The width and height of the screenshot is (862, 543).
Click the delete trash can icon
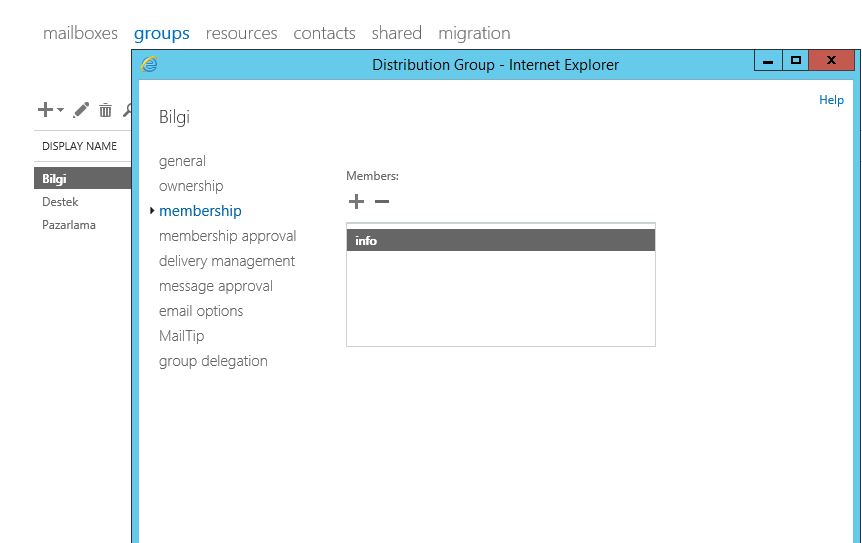pyautogui.click(x=105, y=110)
